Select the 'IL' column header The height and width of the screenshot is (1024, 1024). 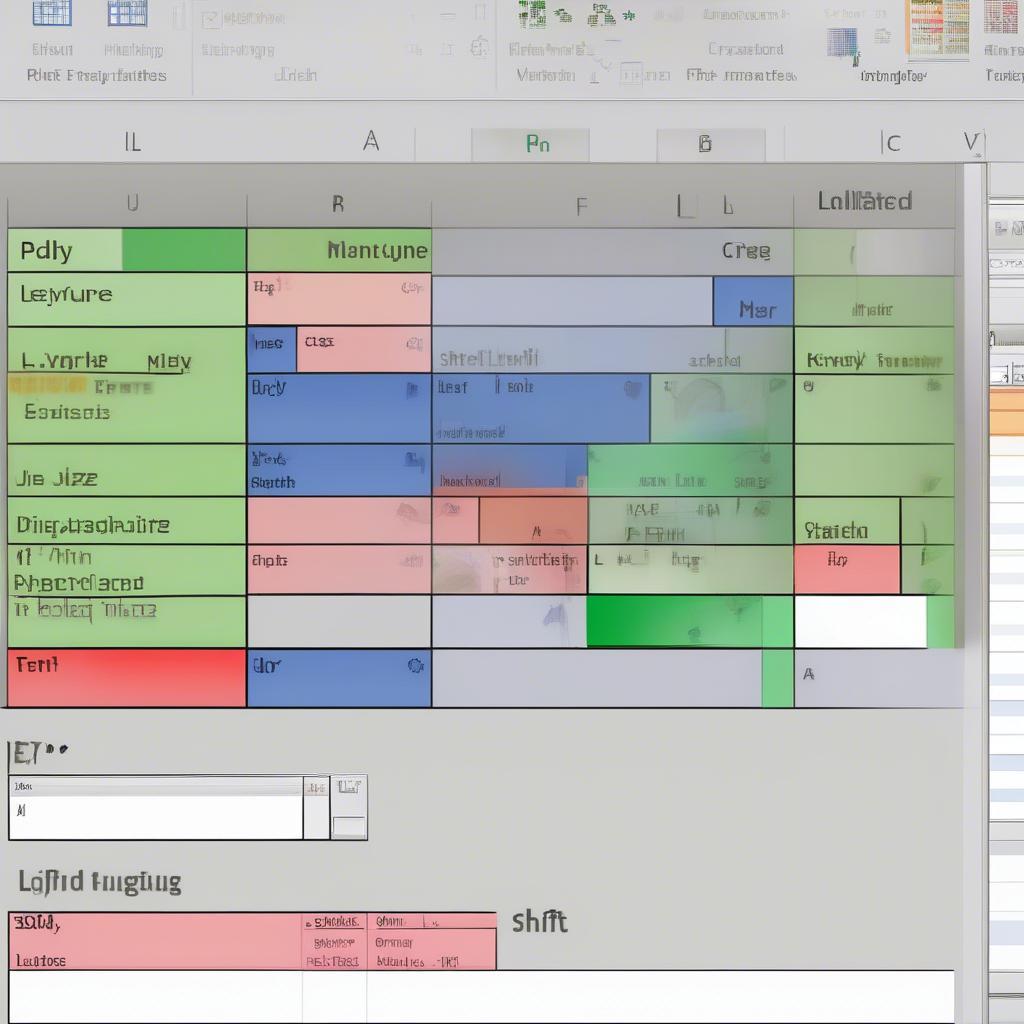tap(133, 141)
